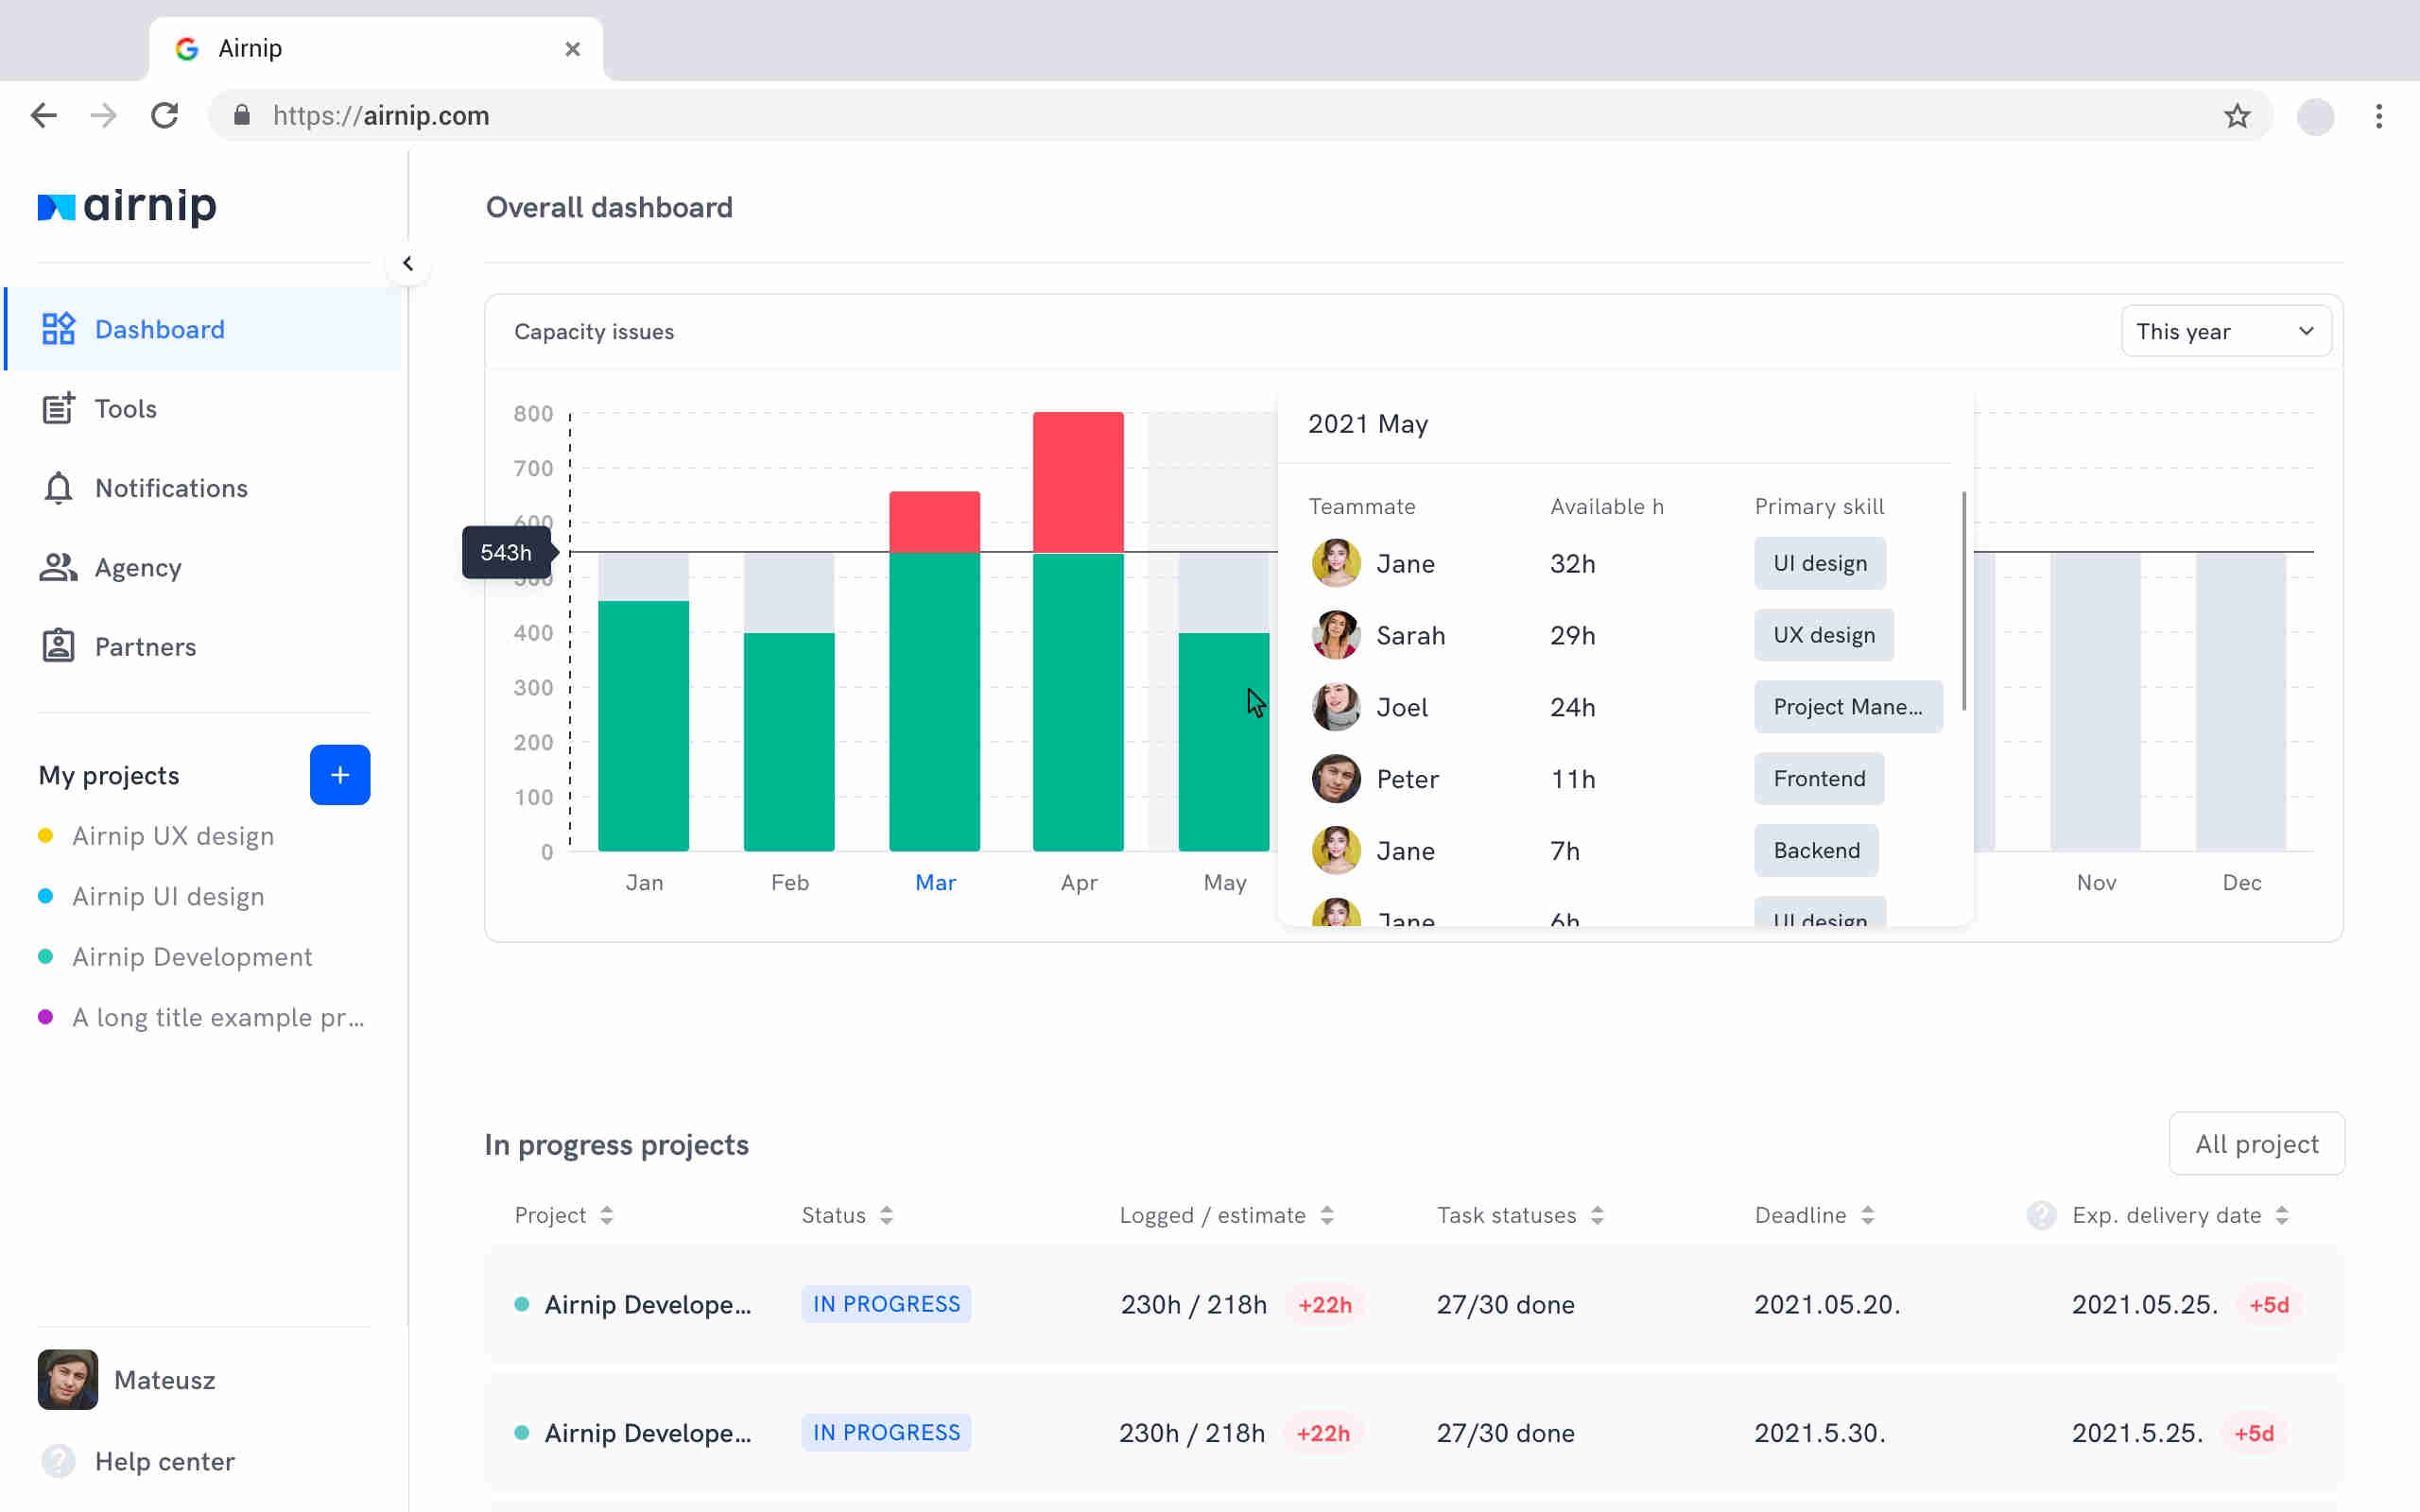
Task: Click Jane's avatar in the 32h row
Action: pyautogui.click(x=1336, y=563)
